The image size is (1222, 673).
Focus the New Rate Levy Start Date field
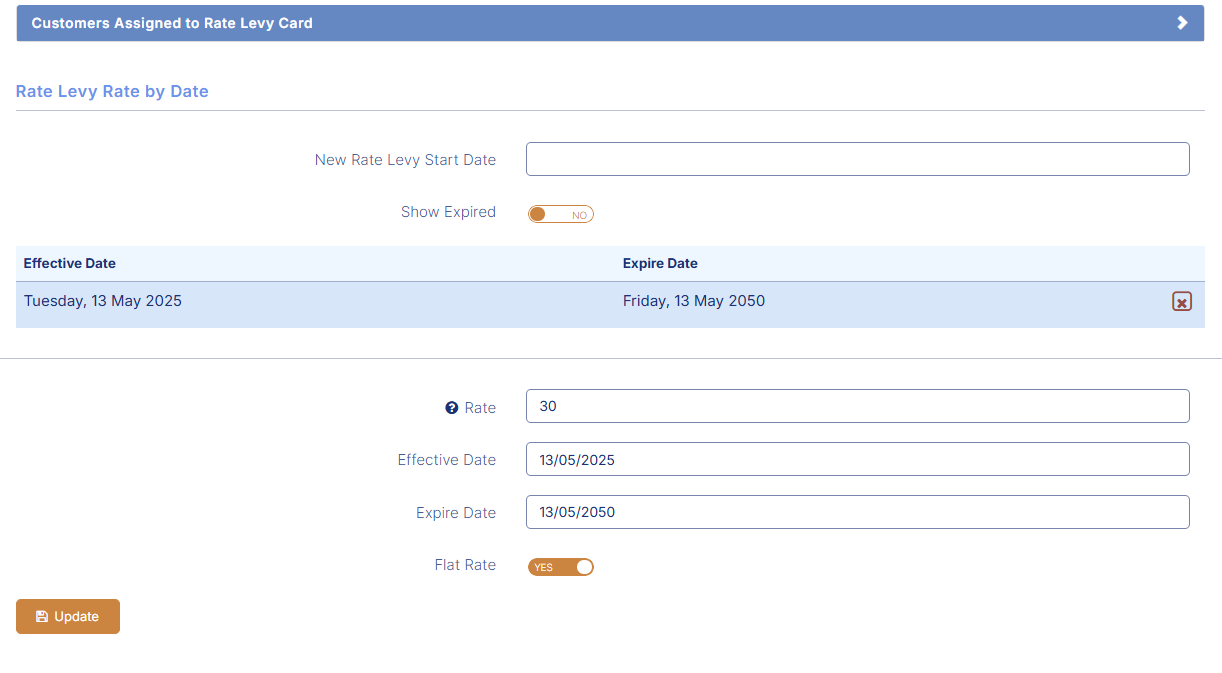point(858,159)
